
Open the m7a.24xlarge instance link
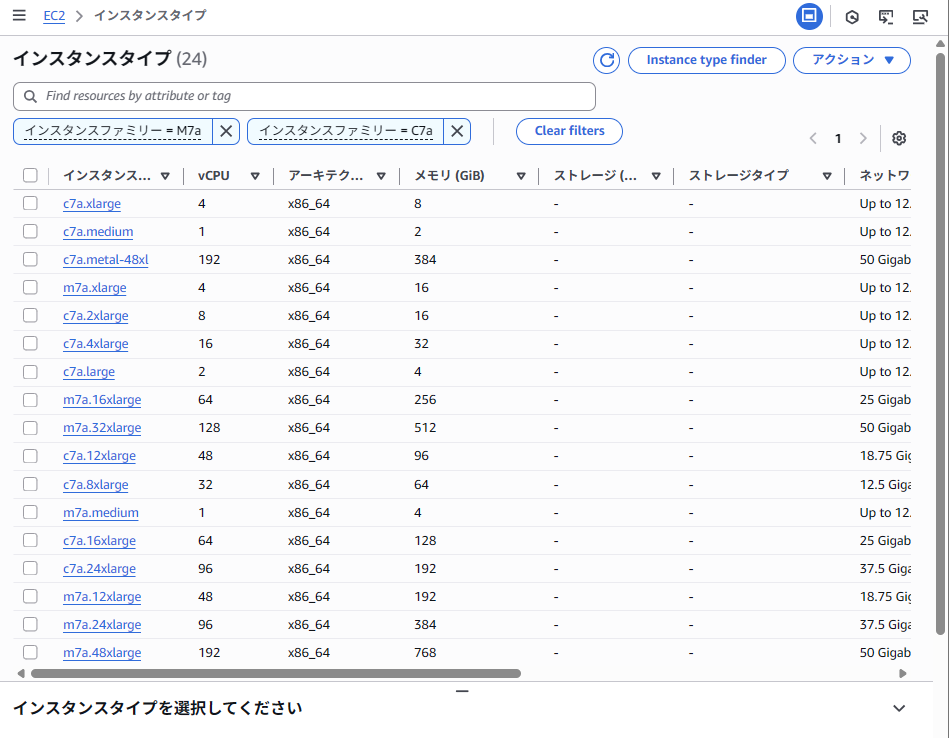(x=102, y=625)
